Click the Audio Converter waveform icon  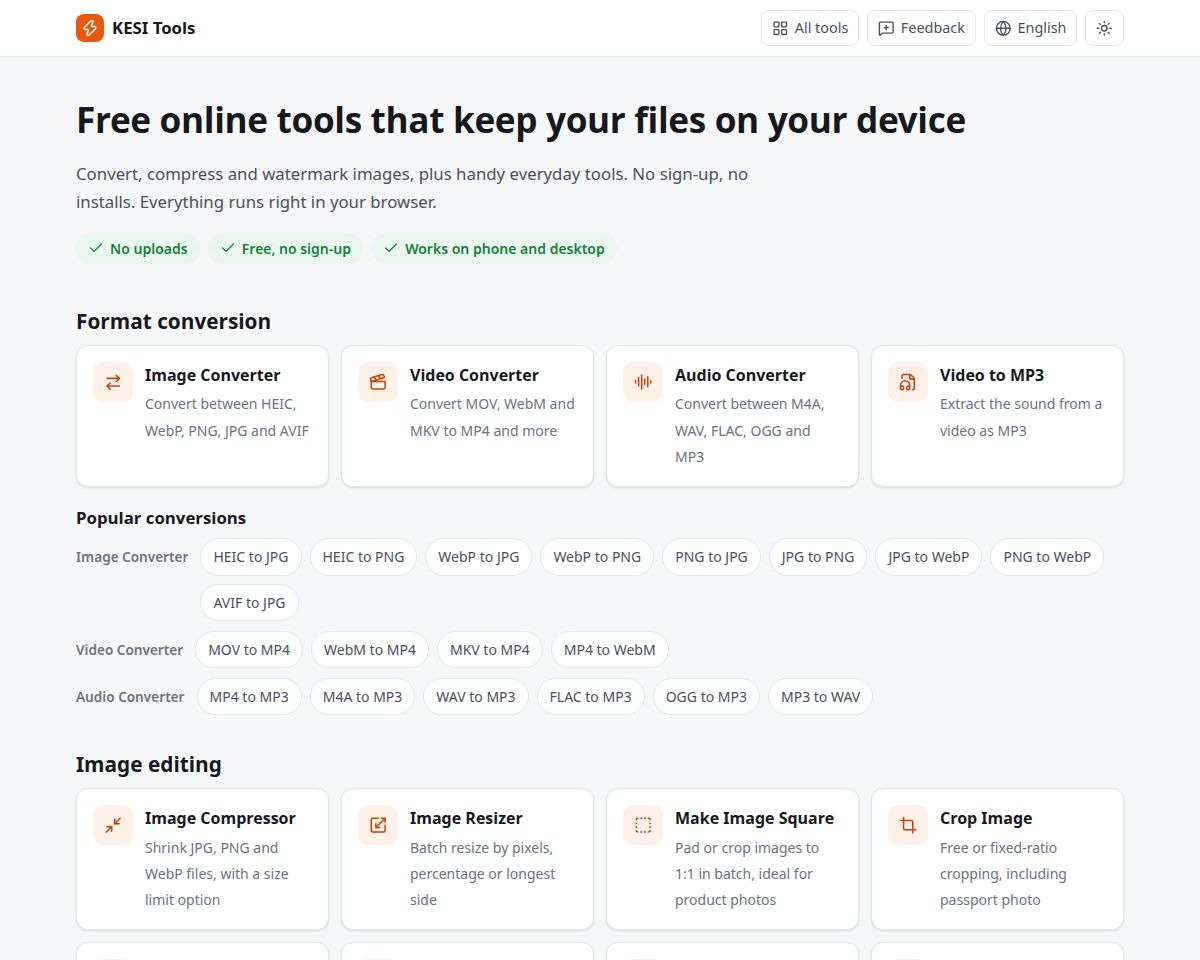(643, 382)
